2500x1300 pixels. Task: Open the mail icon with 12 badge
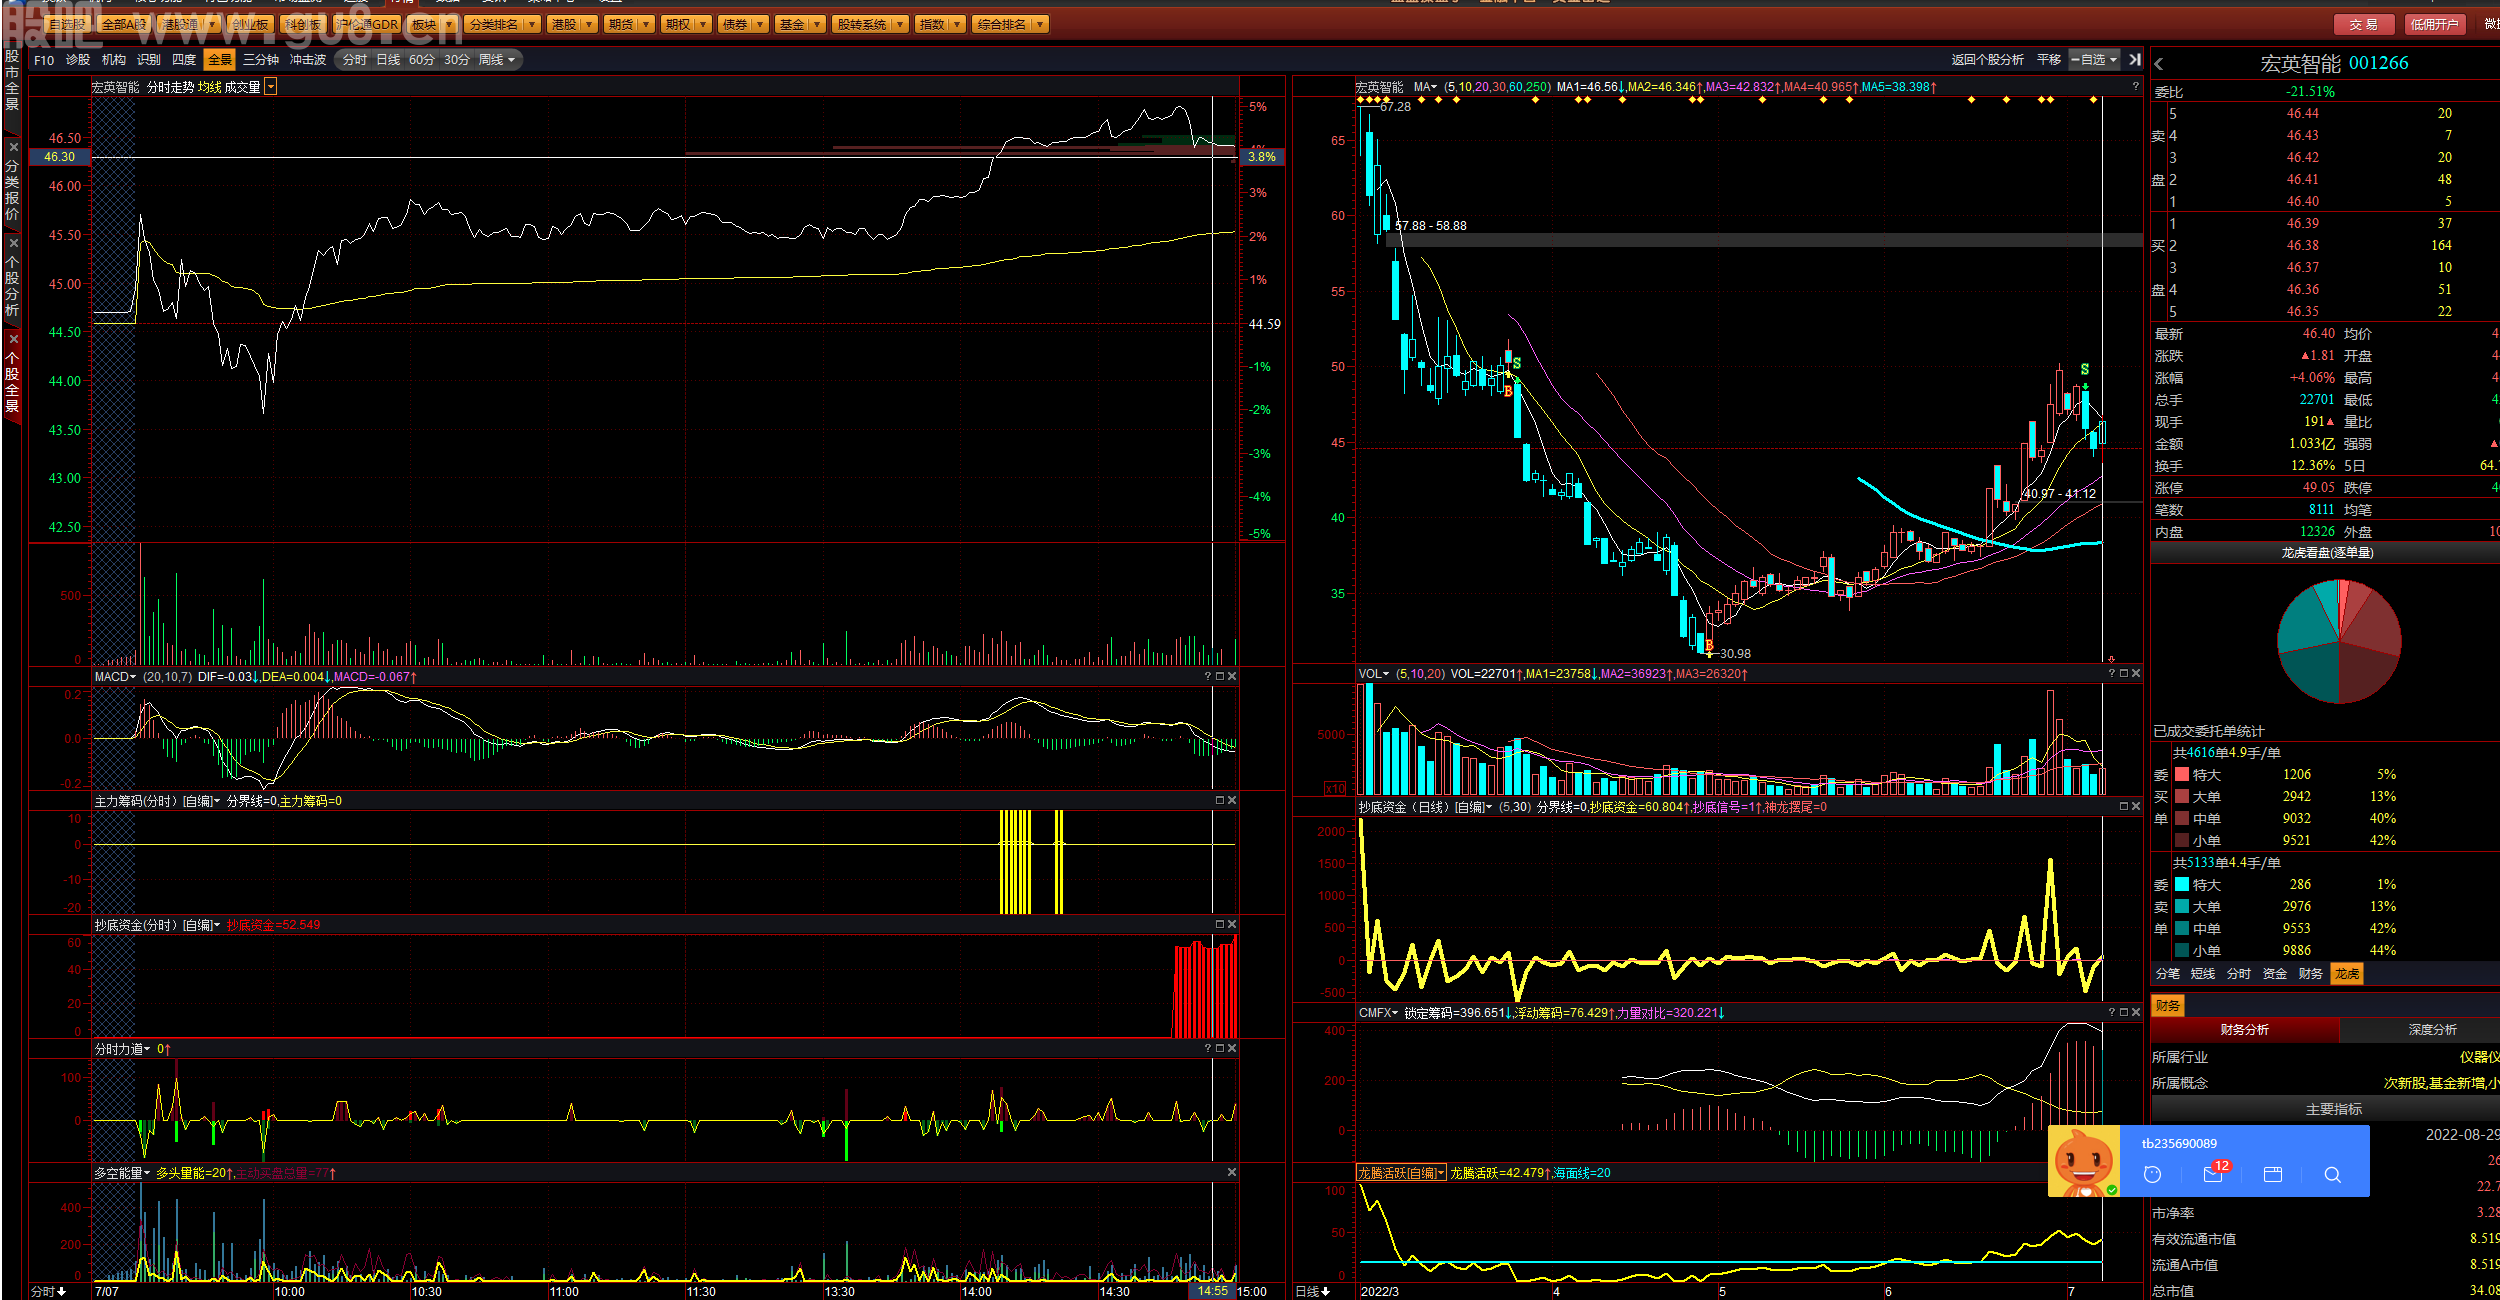pos(2213,1174)
